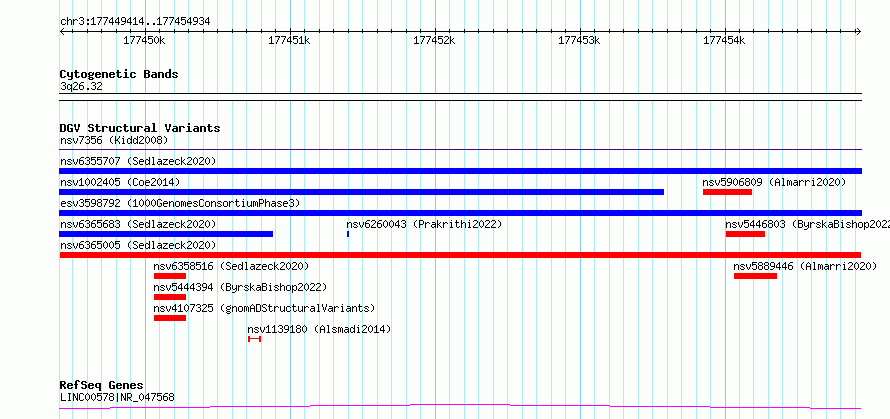890x419 pixels.
Task: Open nsv5906809 (Almarri2020) variant label
Action: [x=774, y=182]
